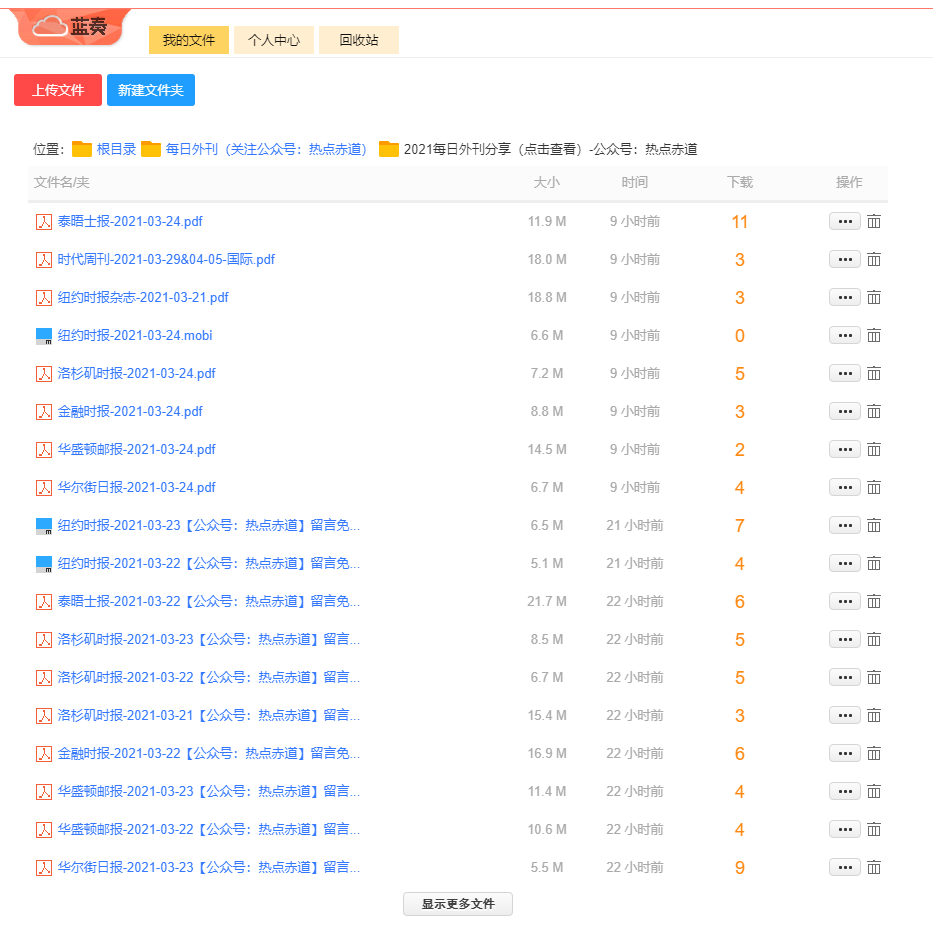Delete 泰晤士报-2021-03-24.pdf using its trash icon
This screenshot has width=933, height=932.
pos(873,221)
